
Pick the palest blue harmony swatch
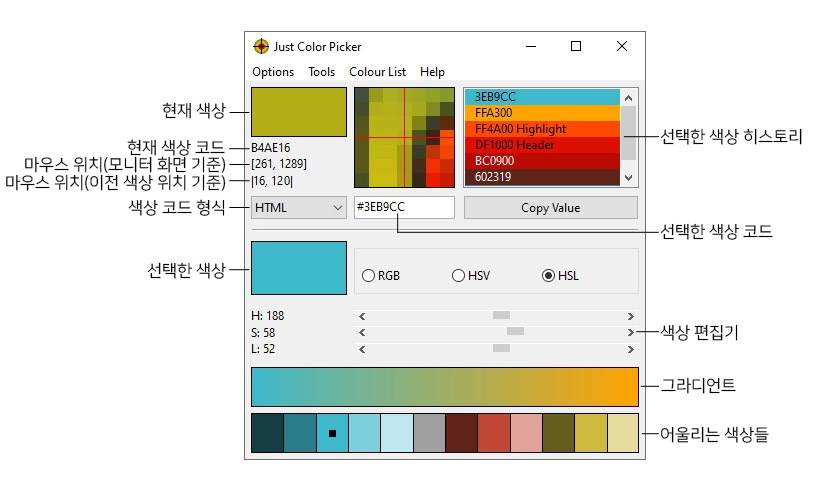click(397, 433)
